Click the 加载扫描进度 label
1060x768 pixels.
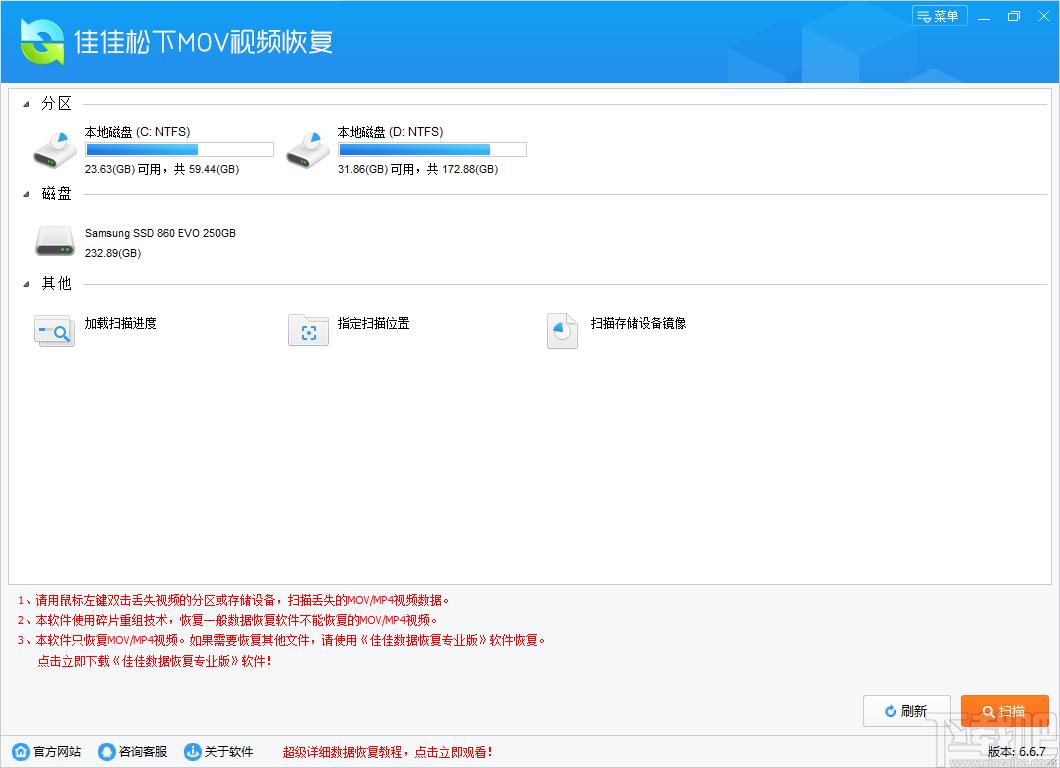[x=120, y=323]
